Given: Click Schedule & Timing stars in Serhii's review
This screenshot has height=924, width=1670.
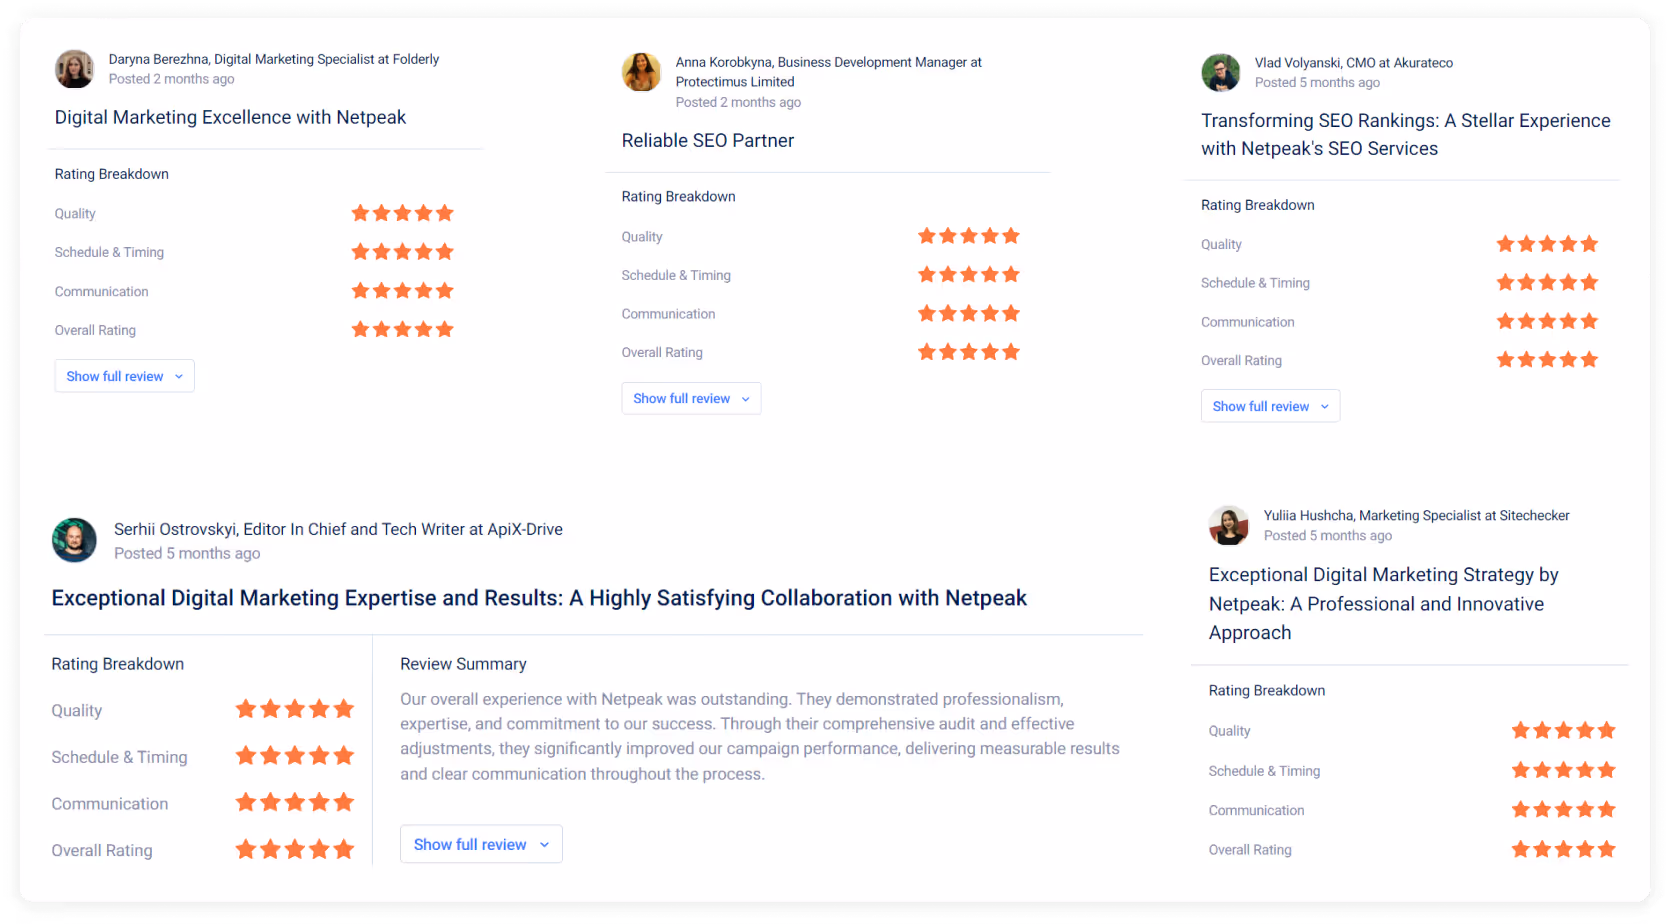Looking at the screenshot, I should pos(294,756).
